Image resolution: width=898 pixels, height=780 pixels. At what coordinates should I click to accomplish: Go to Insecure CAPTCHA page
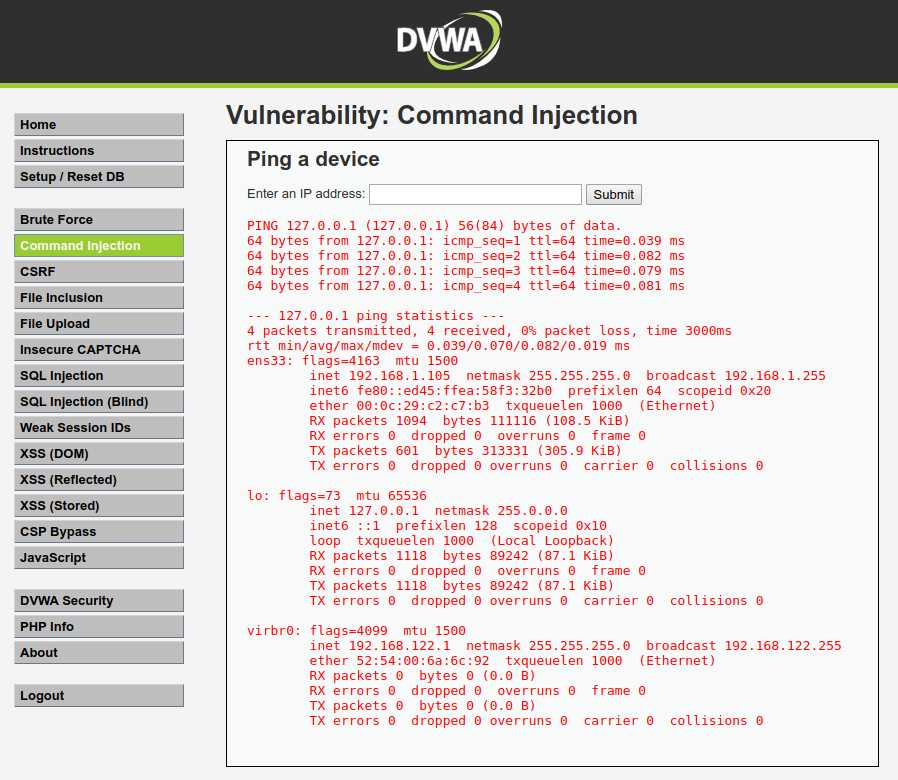click(x=99, y=349)
